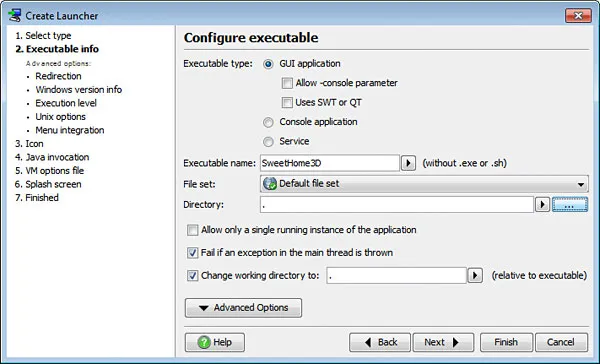Click the green Help question mark icon
Viewport: 600px width, 364px height.
tap(204, 342)
